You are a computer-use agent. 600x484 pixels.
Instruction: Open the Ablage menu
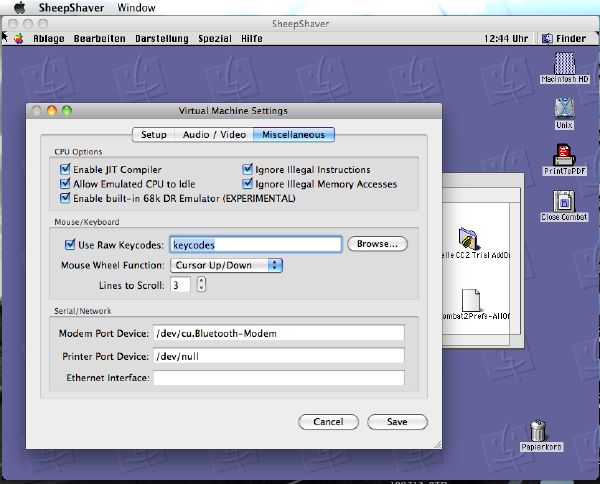(49, 39)
